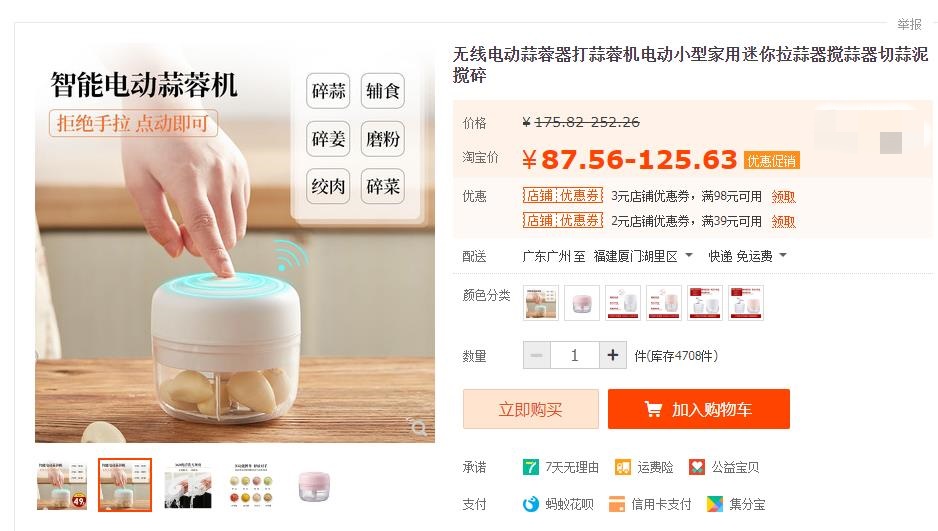
Task: Decrease quantity with the minus button
Action: 537,355
